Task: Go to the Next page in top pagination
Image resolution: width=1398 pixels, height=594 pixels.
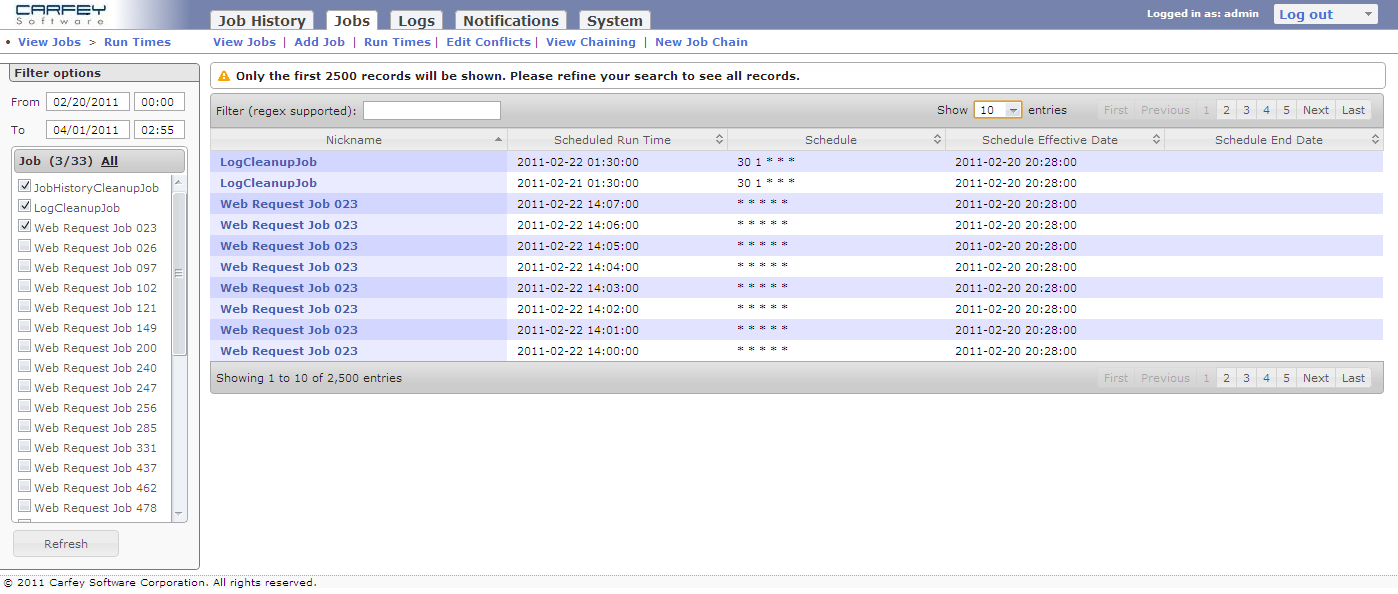Action: (1315, 110)
